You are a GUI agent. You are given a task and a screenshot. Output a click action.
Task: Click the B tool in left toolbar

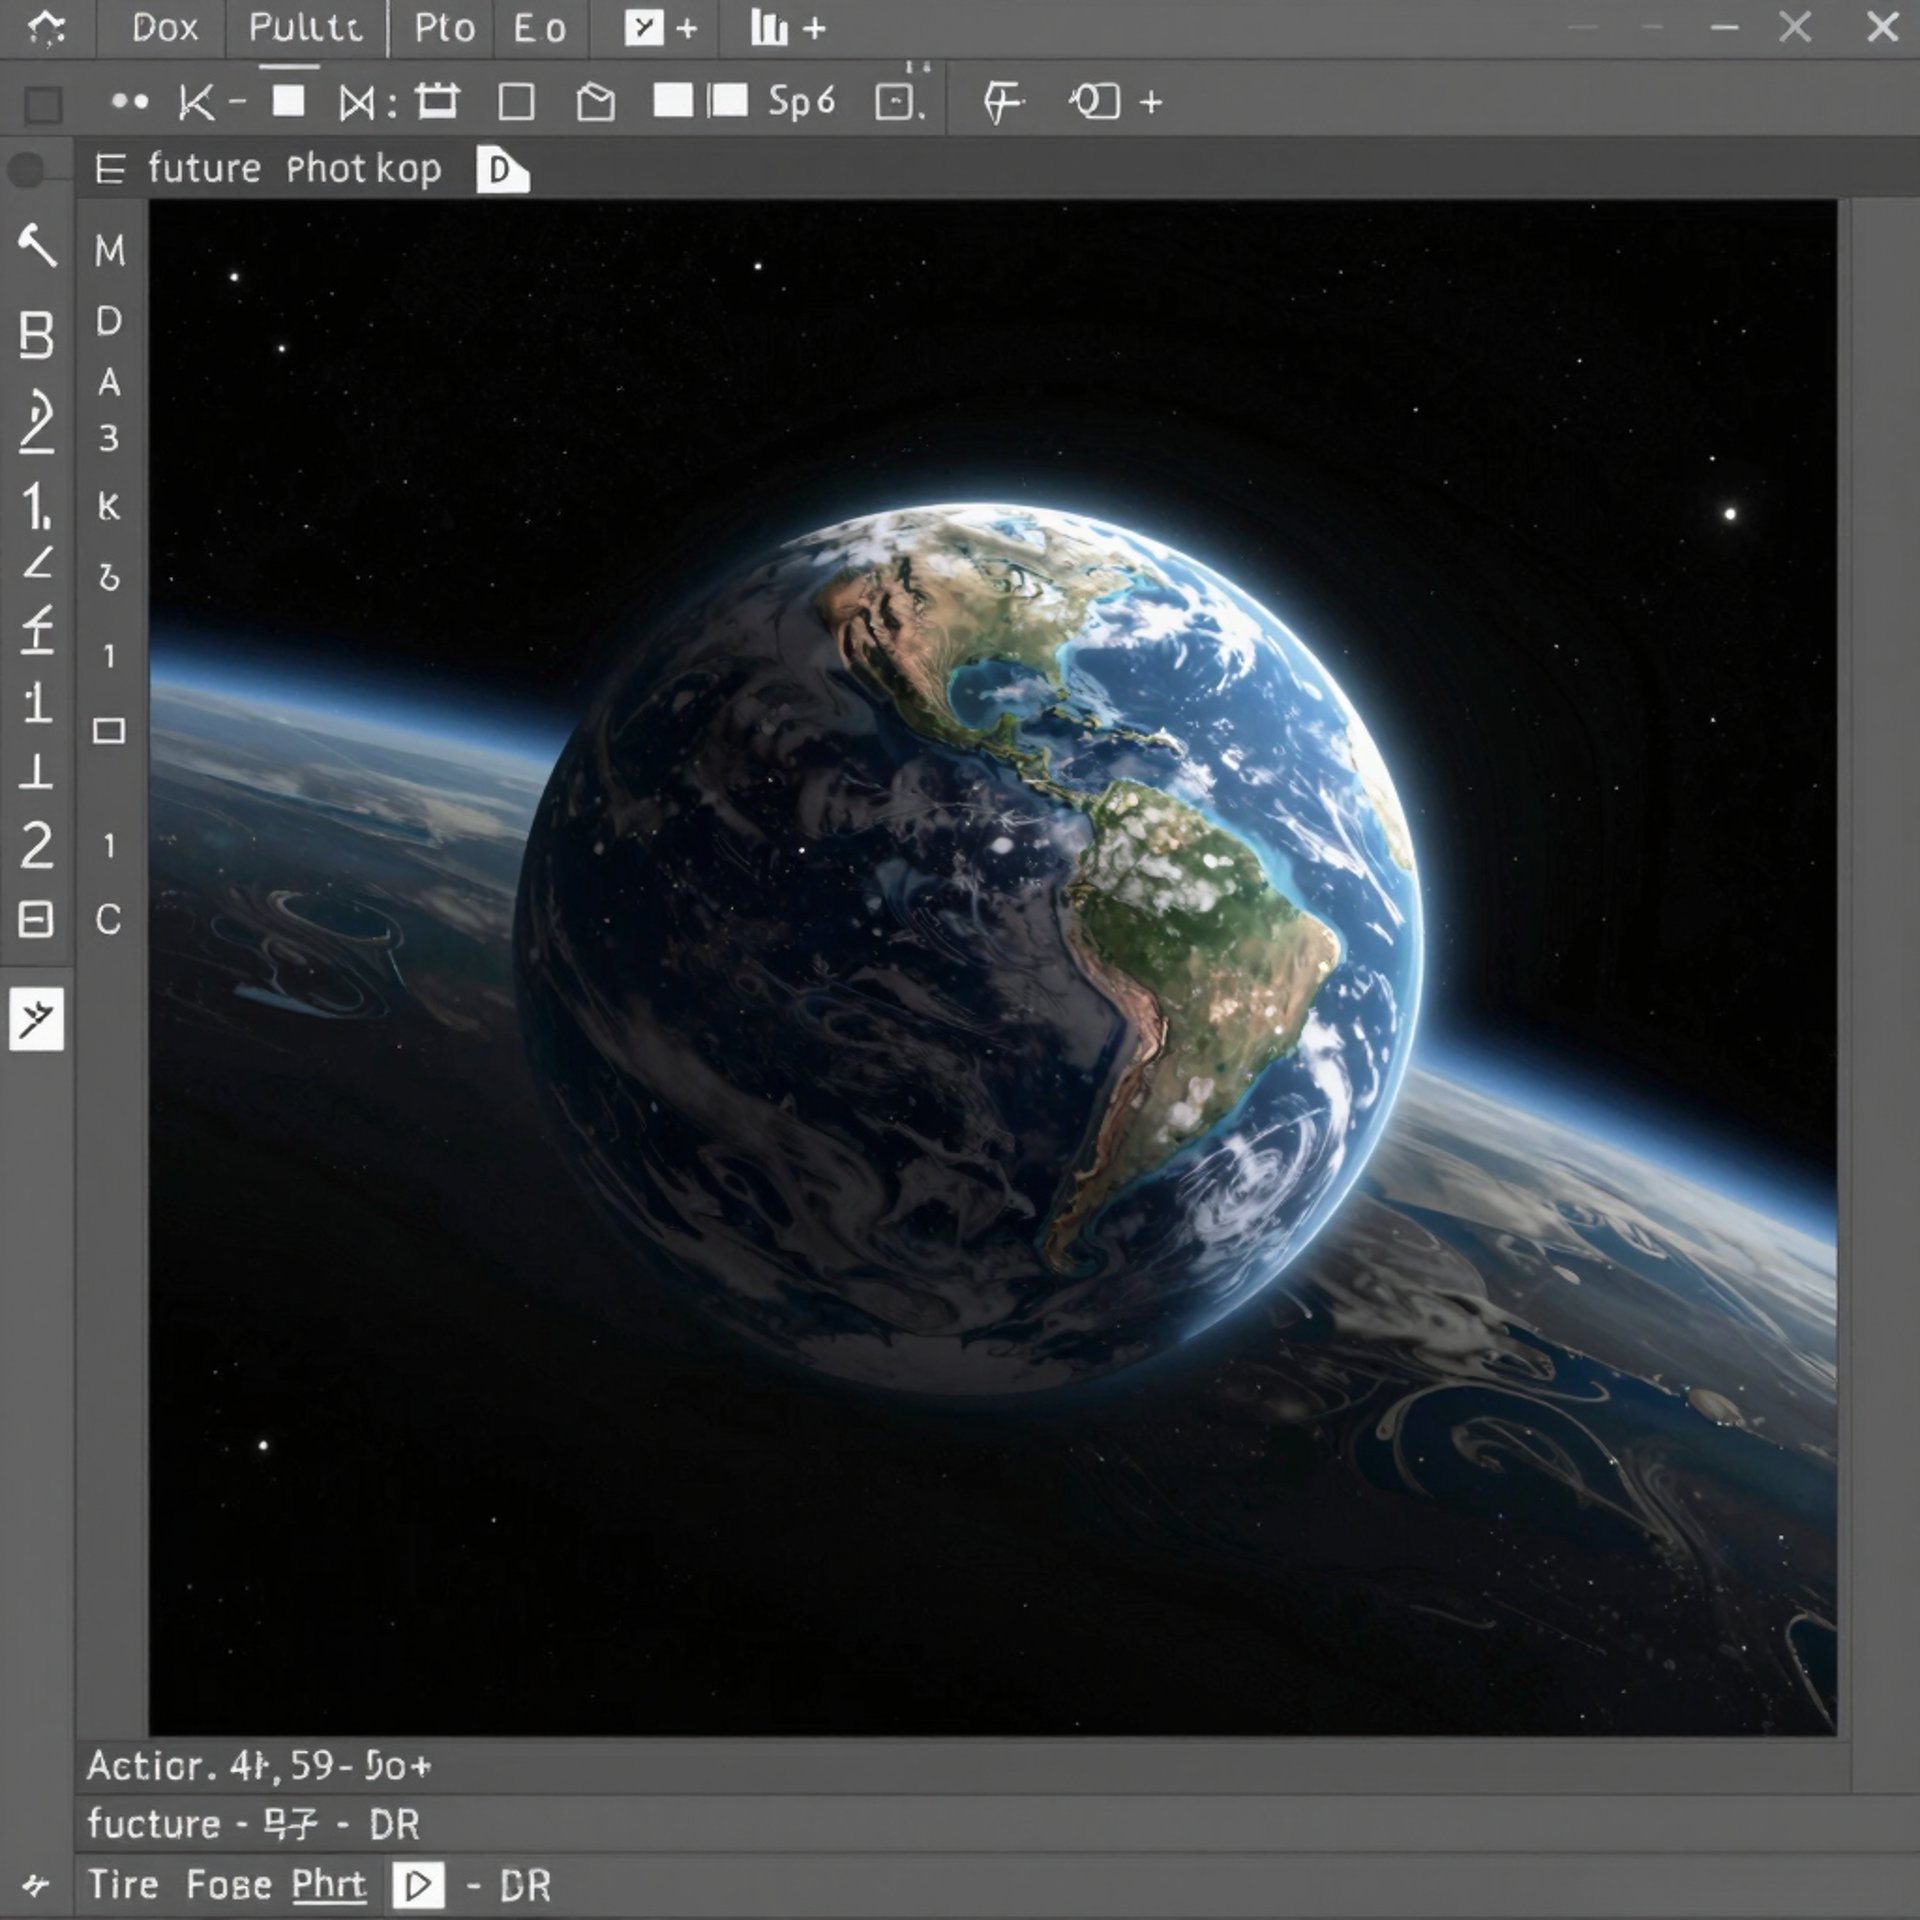point(36,335)
